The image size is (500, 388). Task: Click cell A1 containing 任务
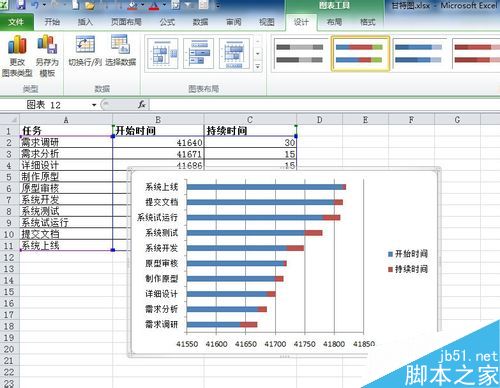[66, 131]
